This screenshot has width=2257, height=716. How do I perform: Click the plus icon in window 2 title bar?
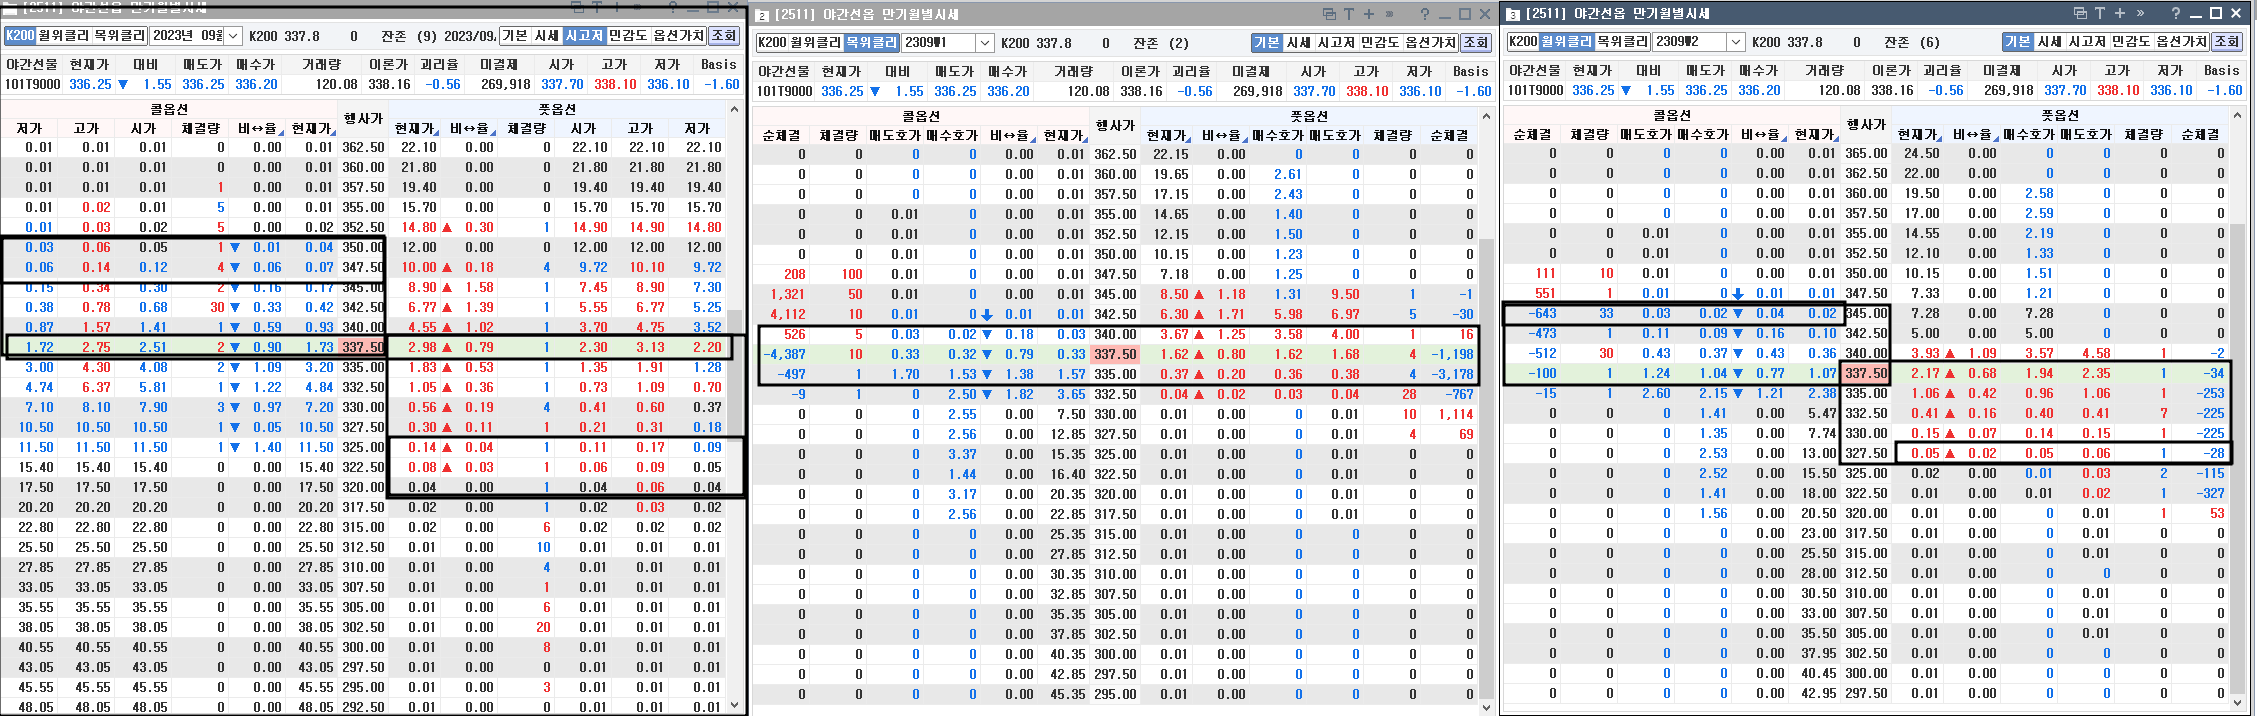pyautogui.click(x=1369, y=14)
